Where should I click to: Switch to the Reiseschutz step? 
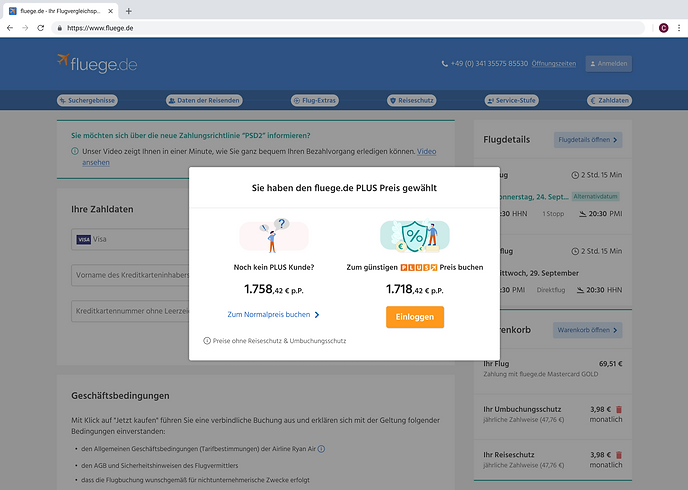(412, 100)
